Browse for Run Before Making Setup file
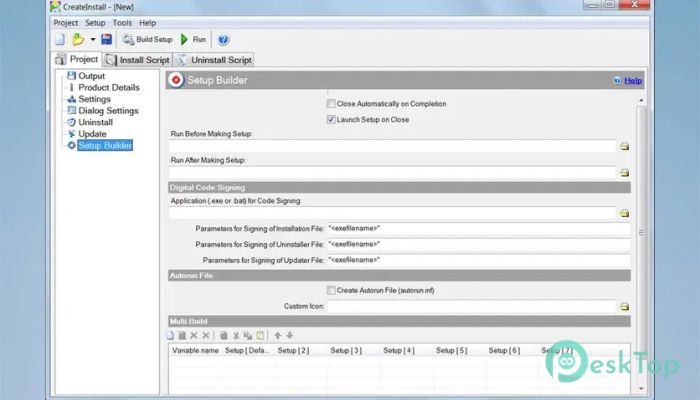Viewport: 700px width, 400px height. 625,146
